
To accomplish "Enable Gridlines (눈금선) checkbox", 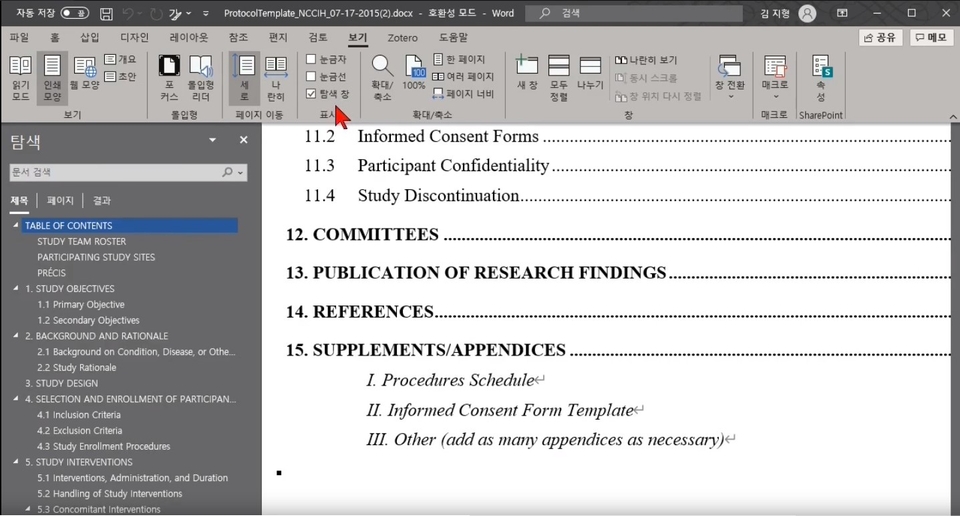I will 311,76.
